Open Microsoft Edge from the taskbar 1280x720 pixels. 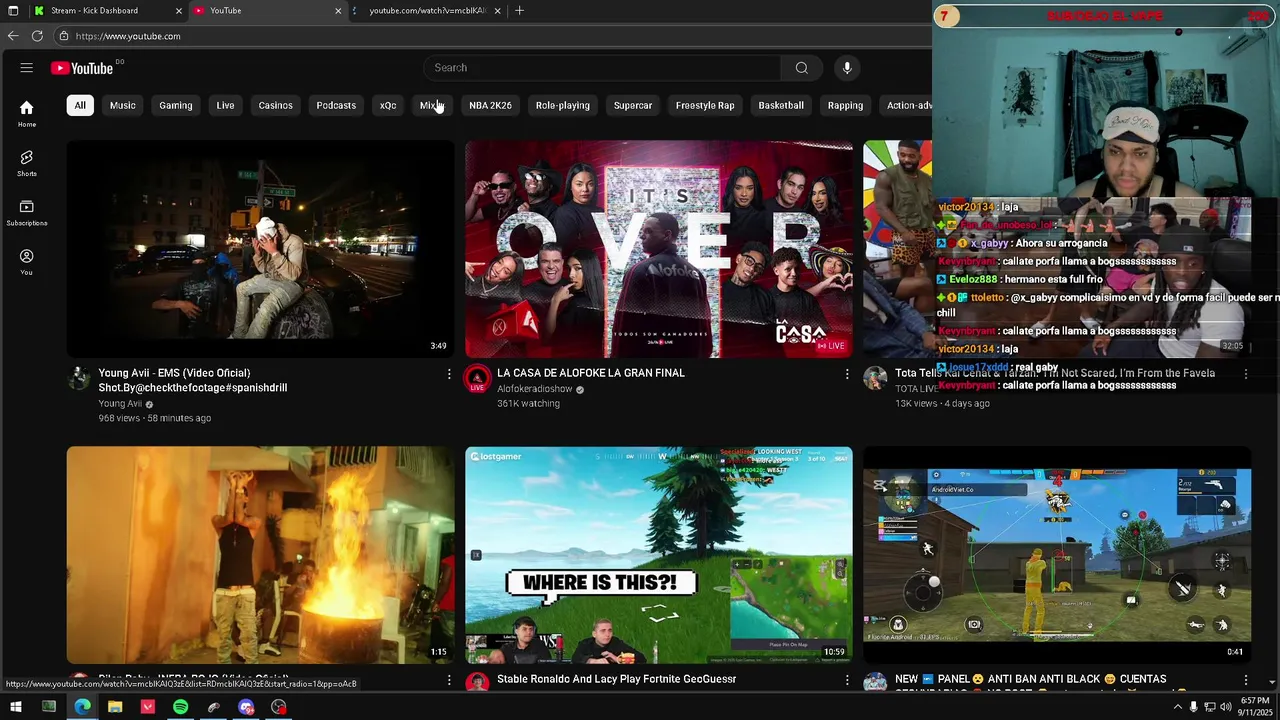(x=82, y=707)
